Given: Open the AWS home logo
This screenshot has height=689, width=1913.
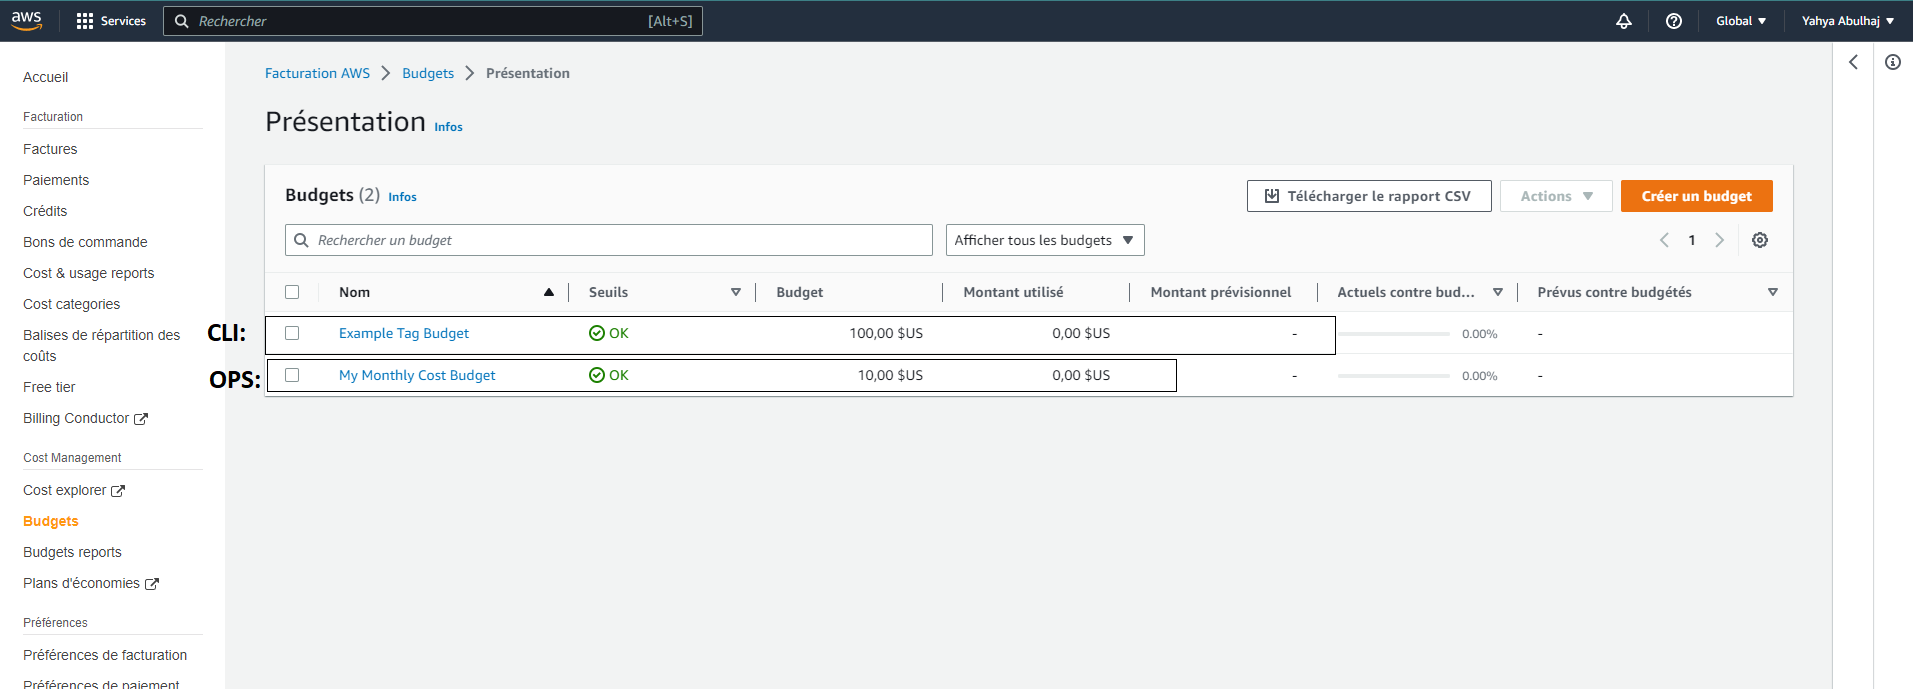Looking at the screenshot, I should click(27, 20).
